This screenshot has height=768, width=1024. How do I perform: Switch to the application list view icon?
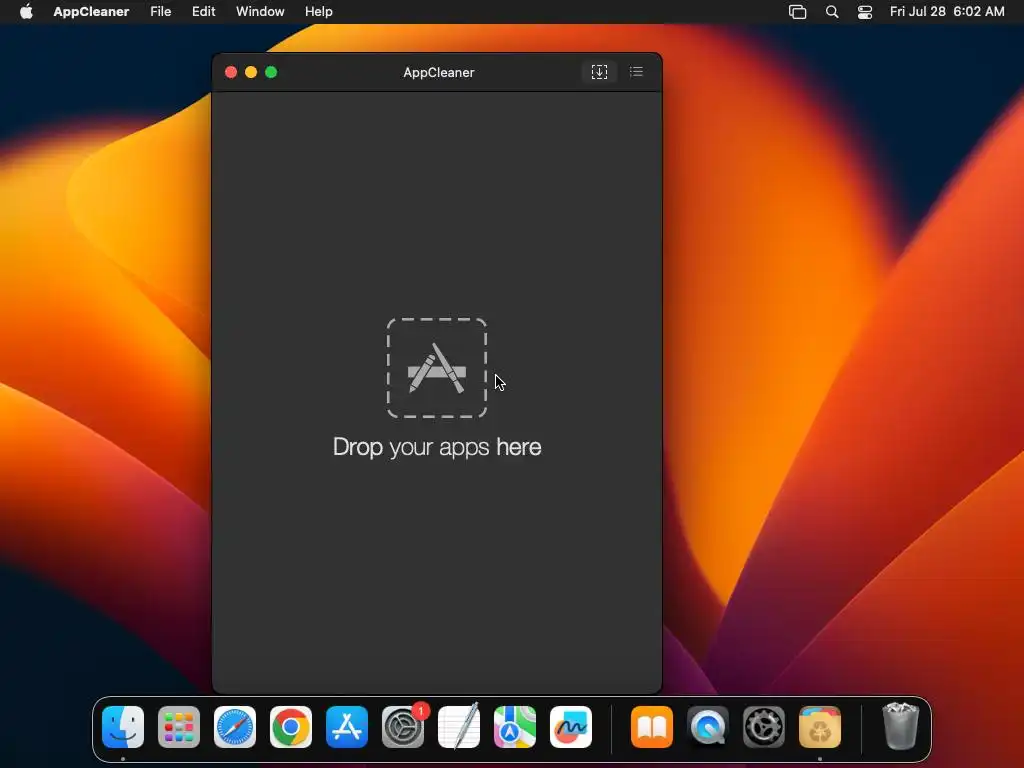[x=636, y=72]
